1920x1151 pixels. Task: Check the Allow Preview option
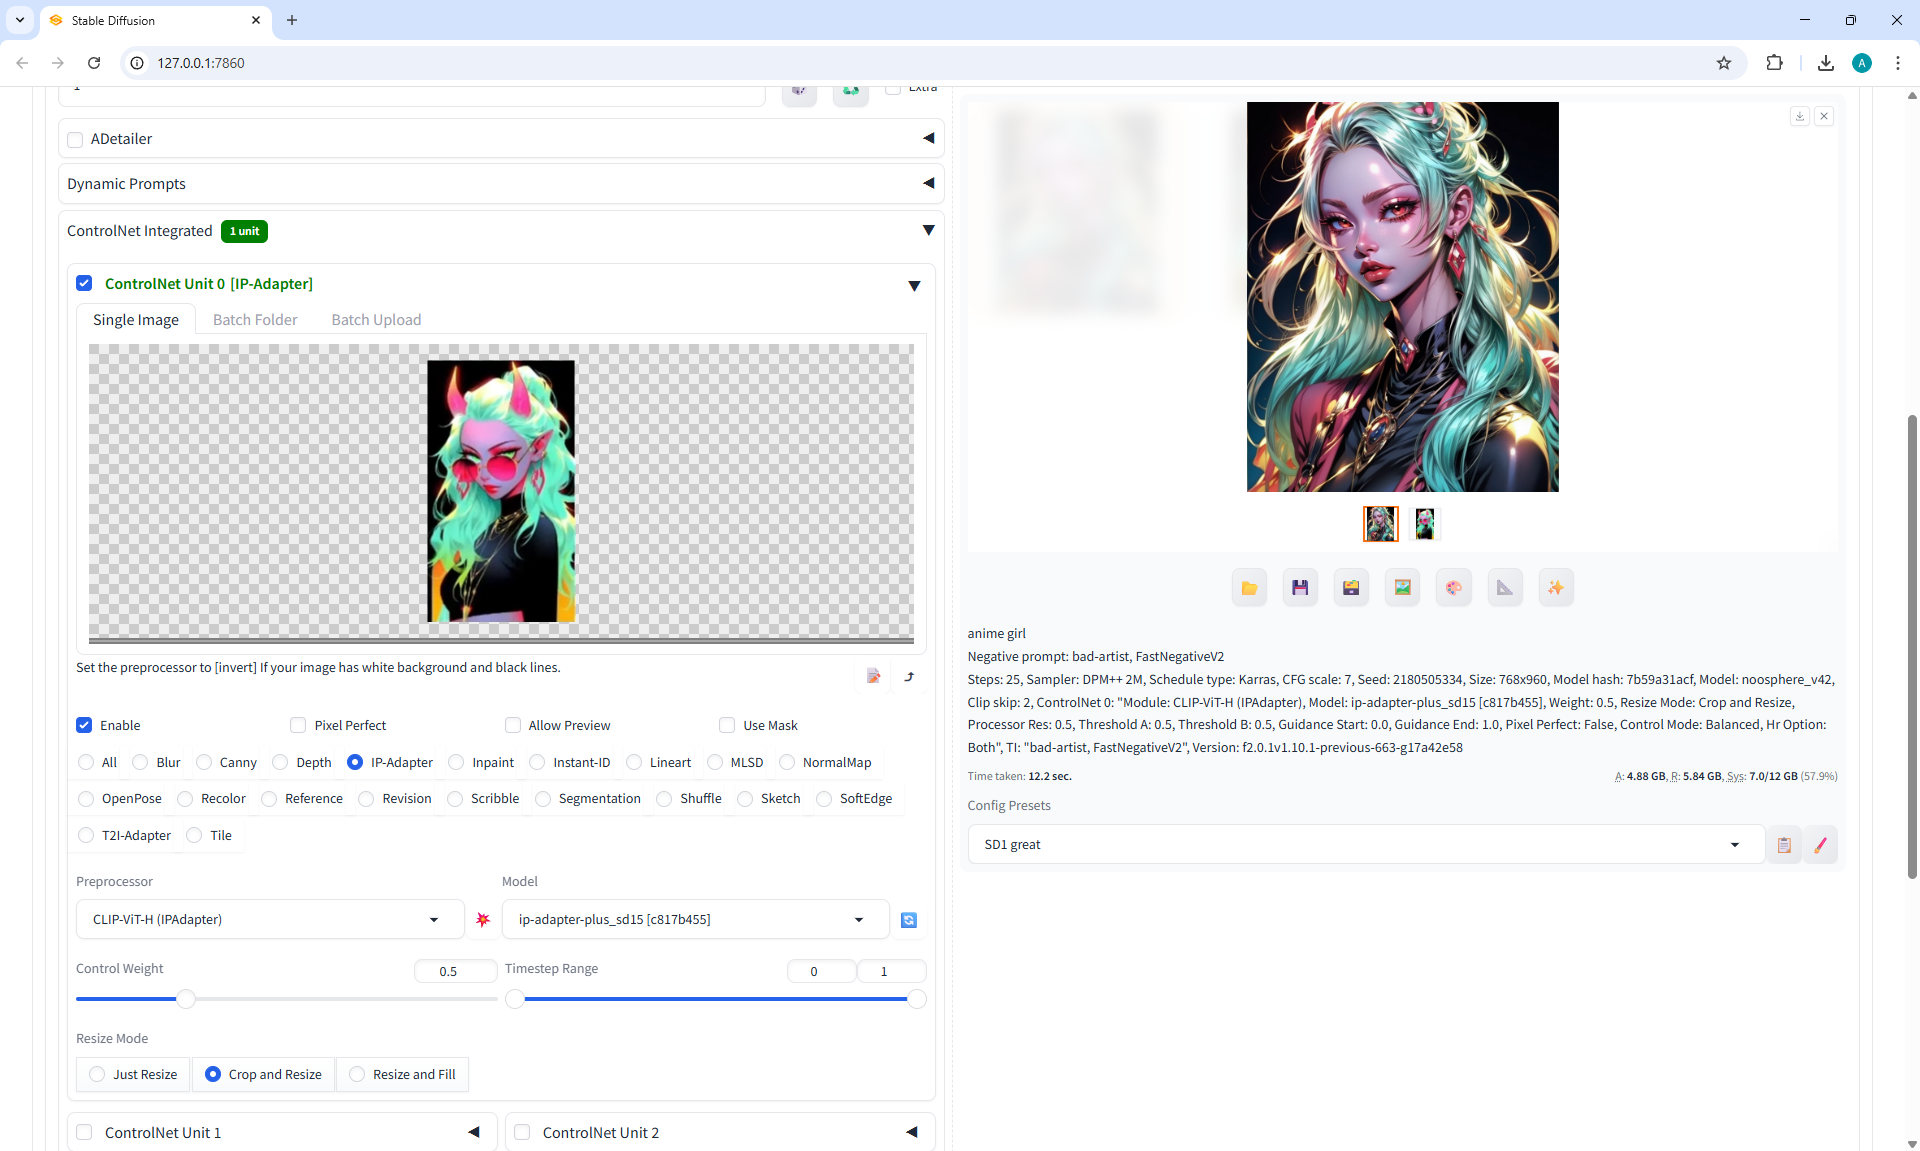pos(513,726)
